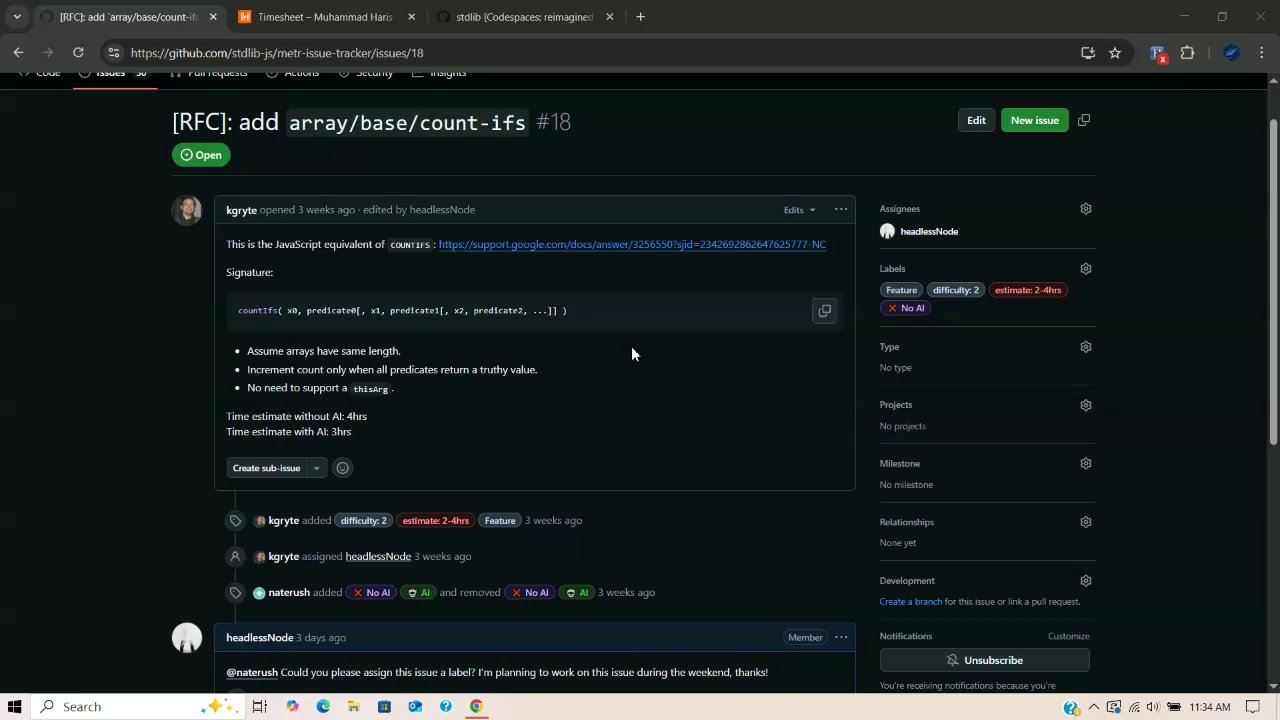Open the ellipsis menu on headlessNode's comment

click(x=841, y=637)
